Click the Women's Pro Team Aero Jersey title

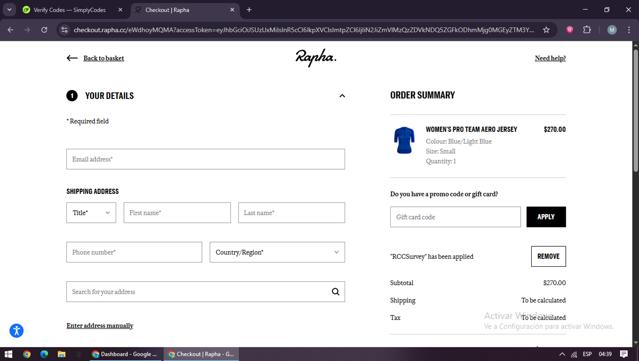(x=471, y=129)
